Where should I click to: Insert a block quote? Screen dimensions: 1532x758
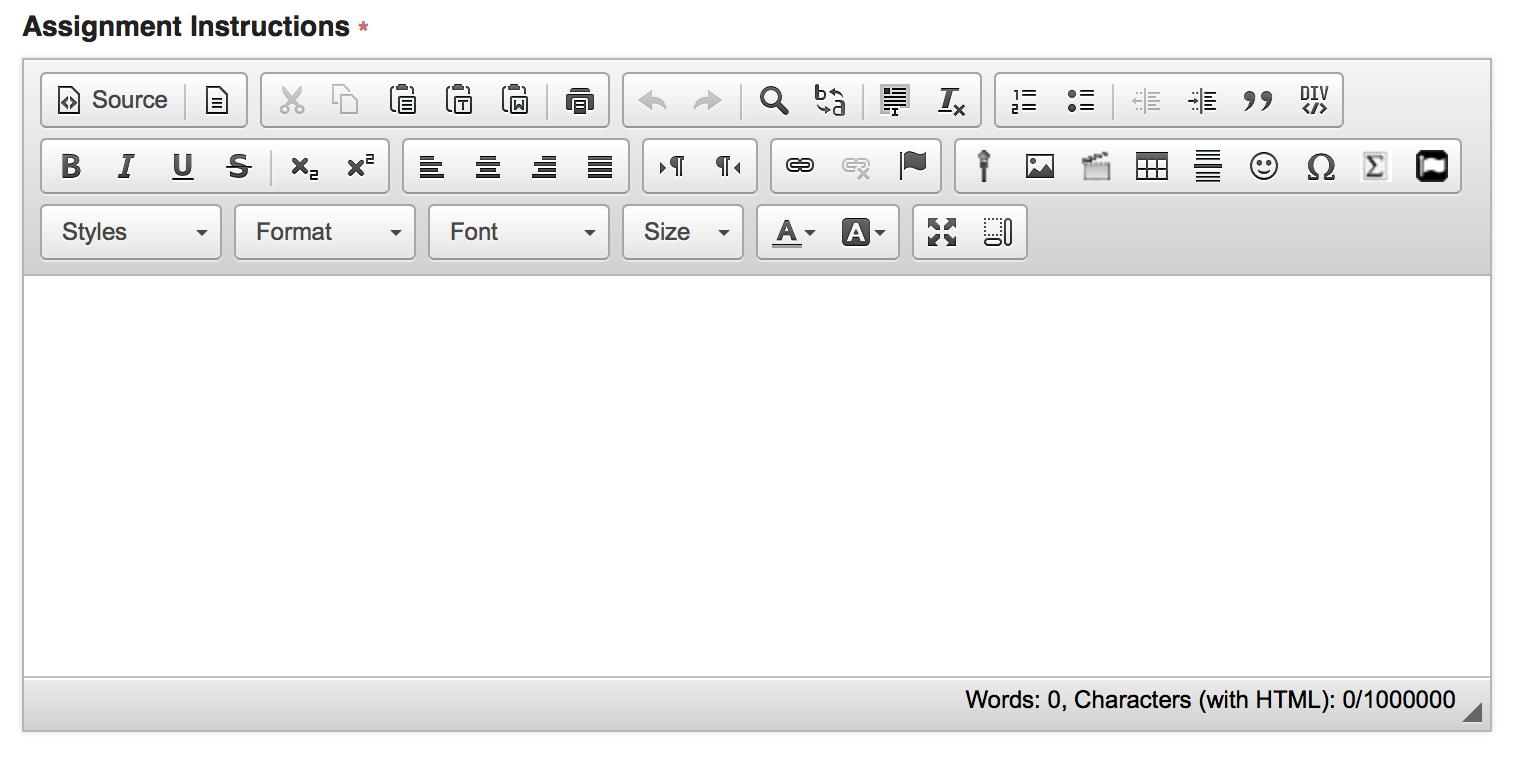point(1258,100)
